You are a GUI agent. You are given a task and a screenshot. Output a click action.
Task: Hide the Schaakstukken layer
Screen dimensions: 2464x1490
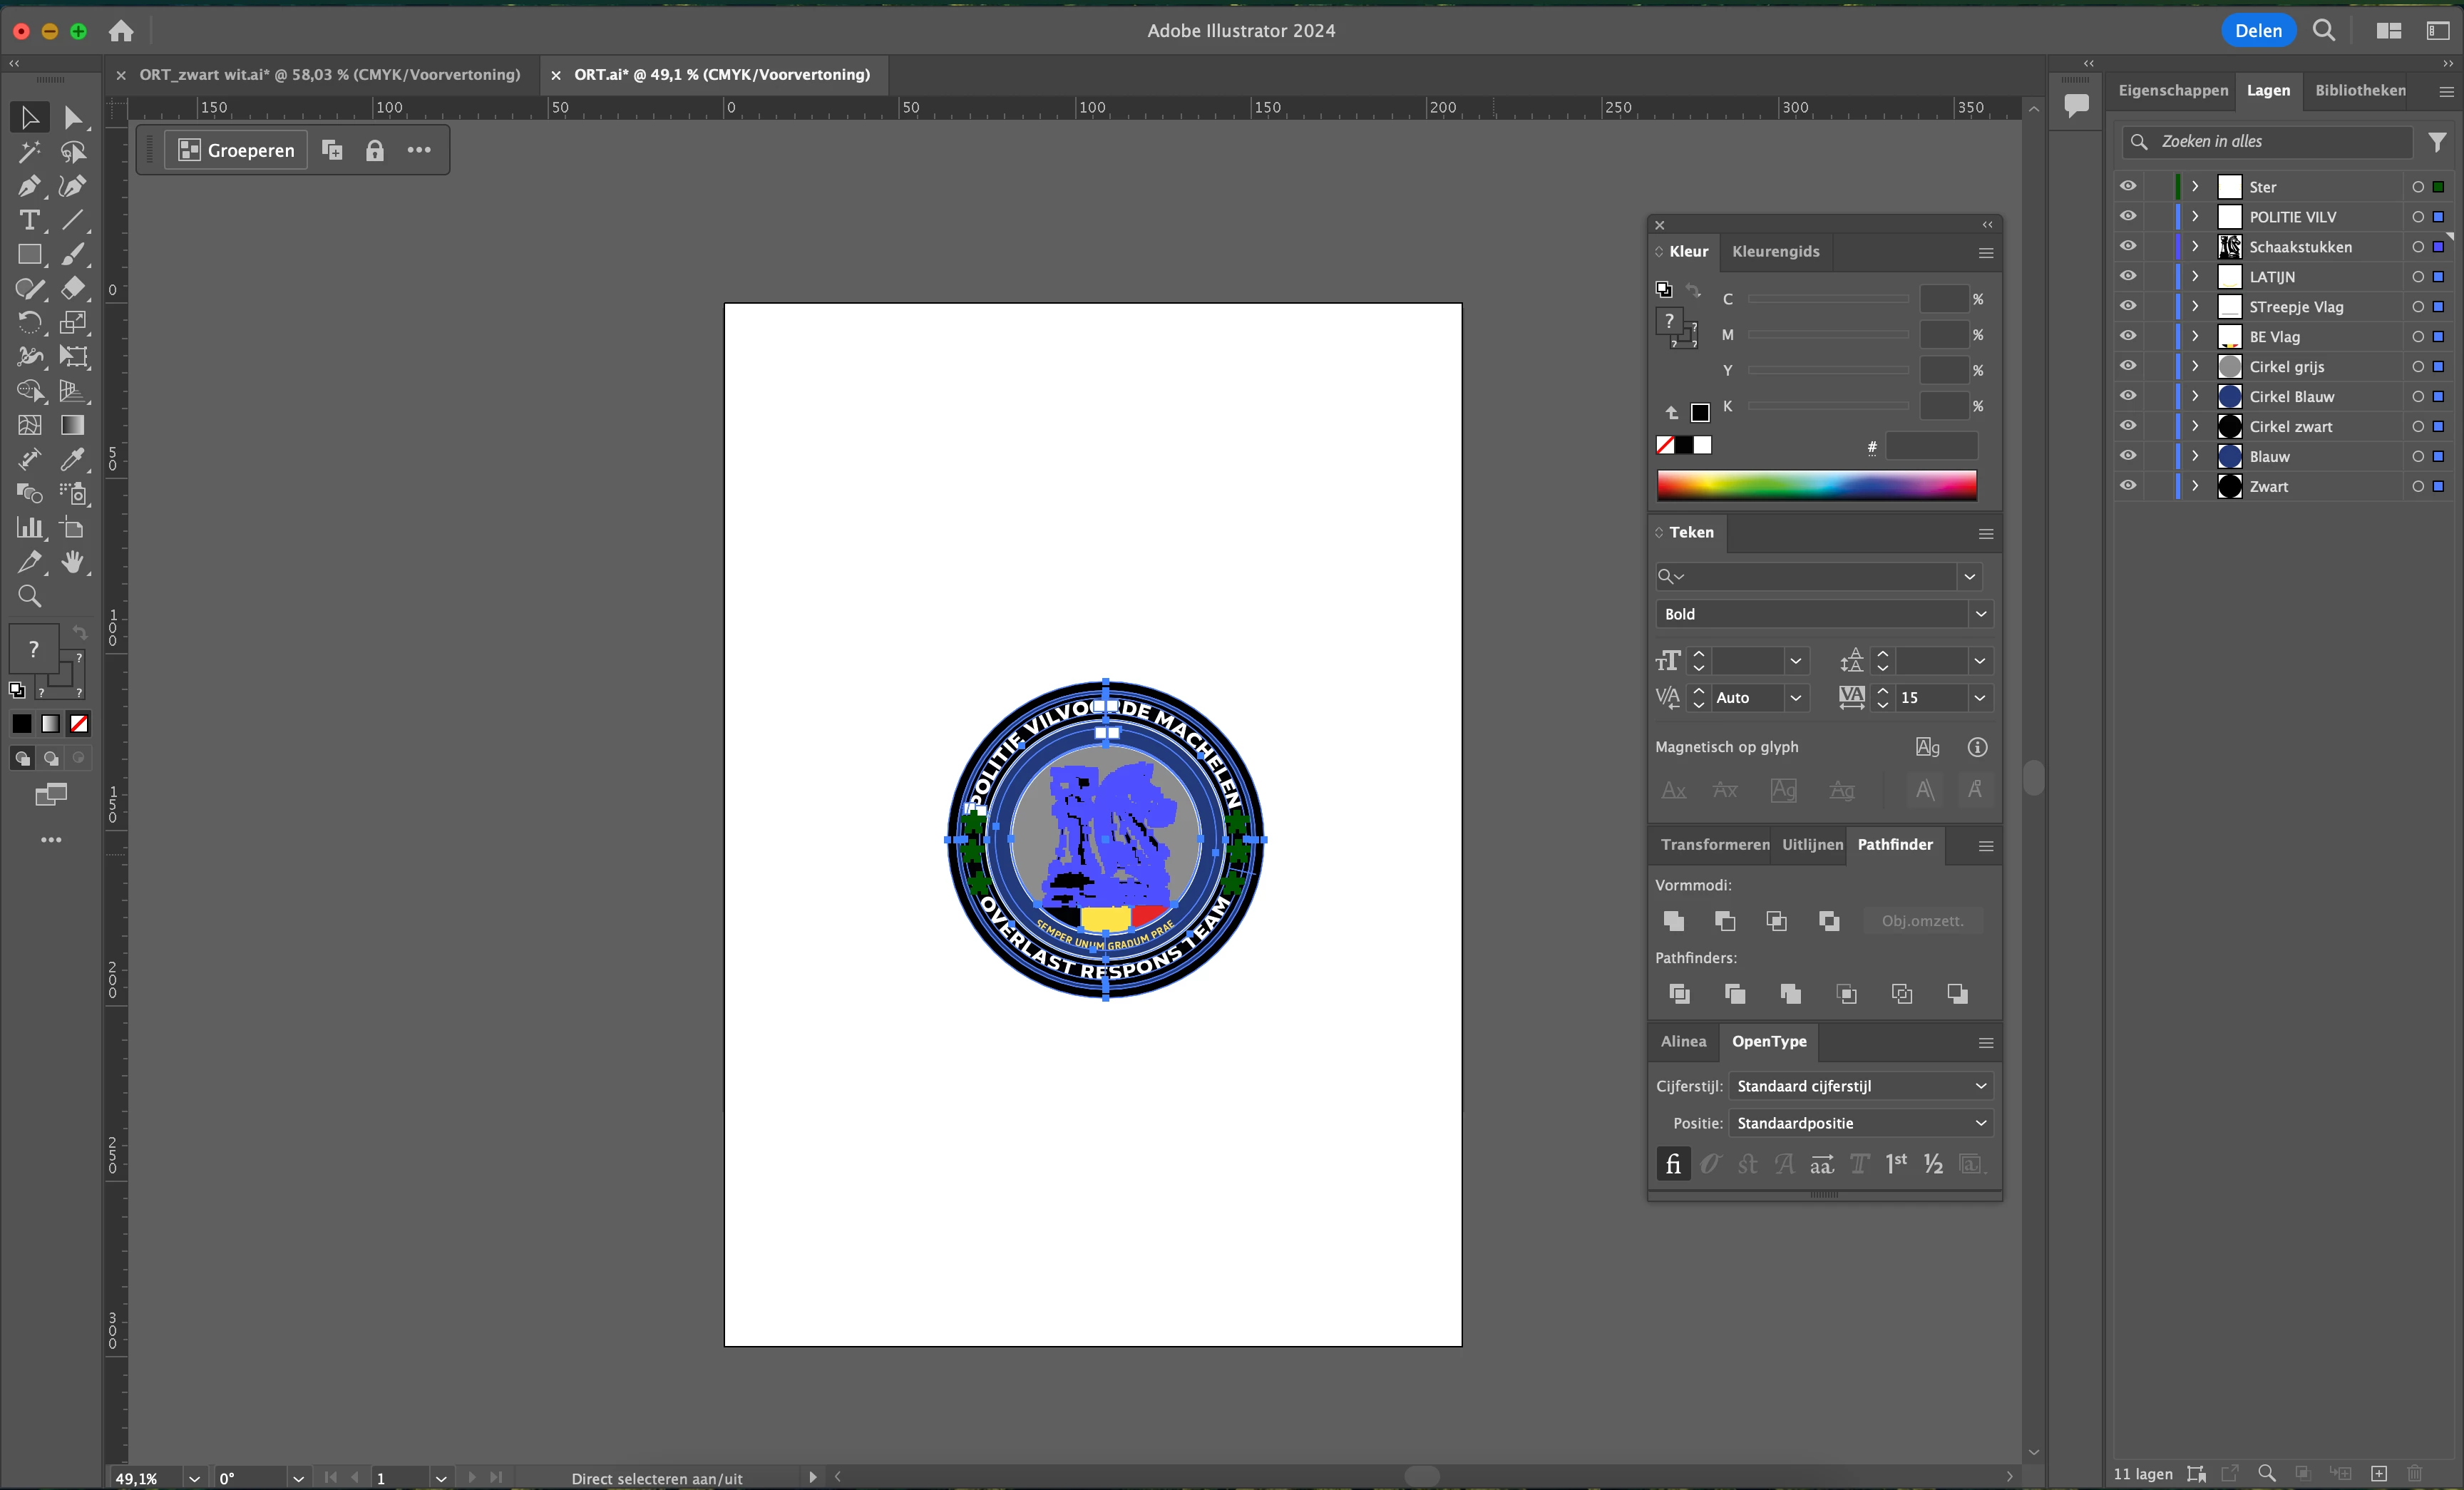[2127, 246]
